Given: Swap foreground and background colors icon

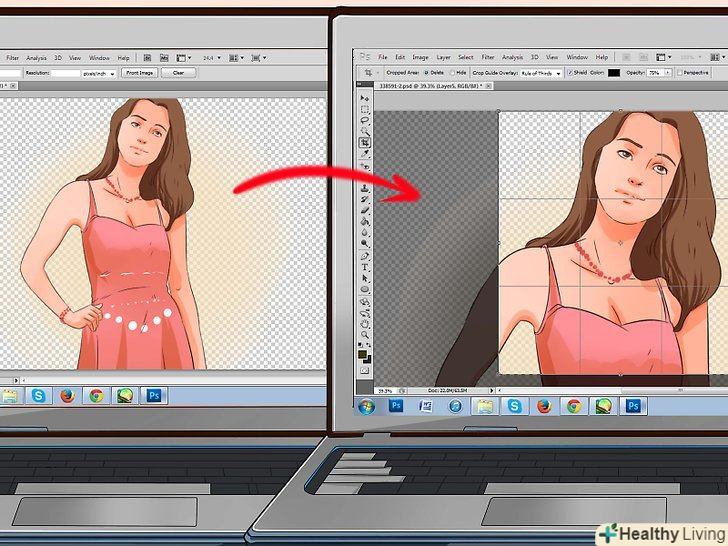Looking at the screenshot, I should (369, 345).
